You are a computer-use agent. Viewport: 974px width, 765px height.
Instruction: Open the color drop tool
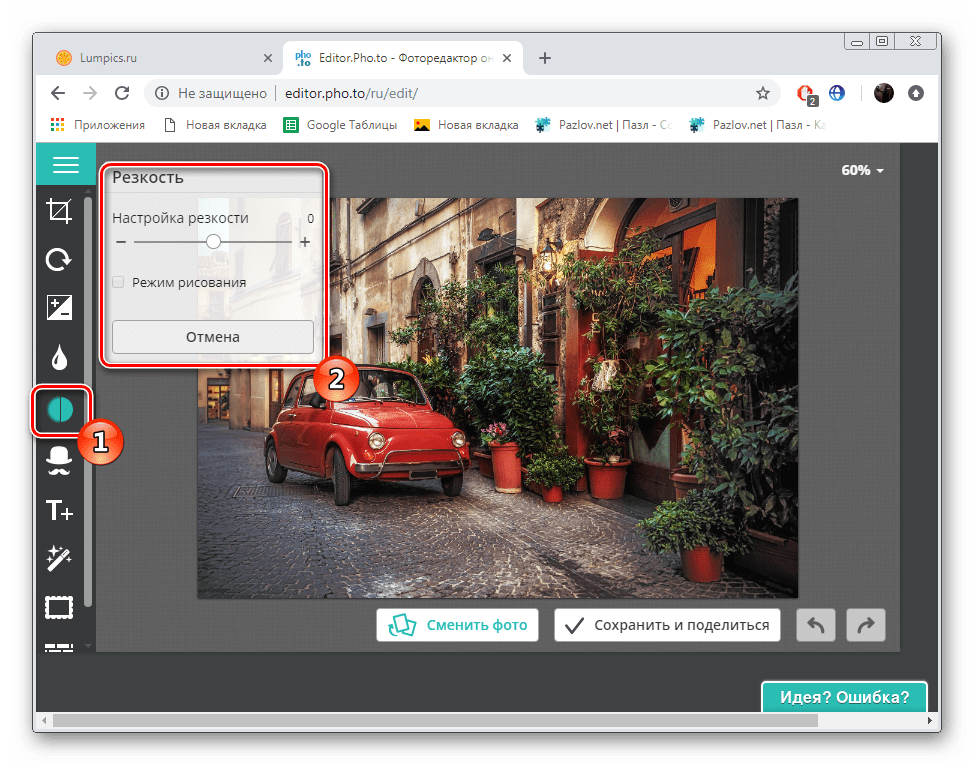pos(59,357)
